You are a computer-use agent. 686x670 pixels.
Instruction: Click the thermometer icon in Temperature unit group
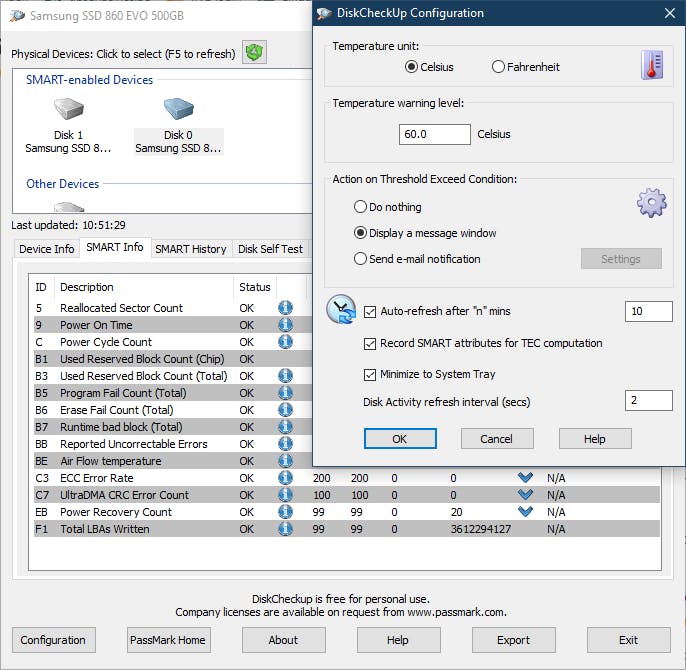tap(652, 65)
